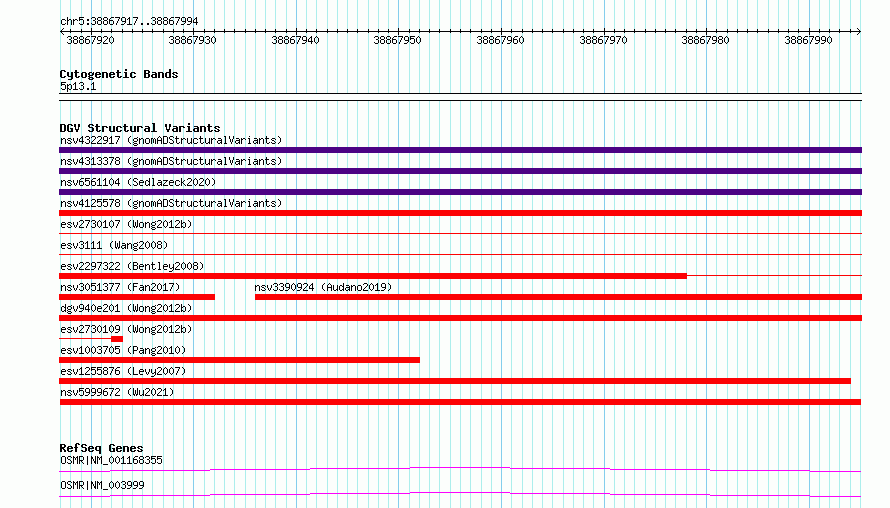
Task: Open the OSMR|NM_003999 transcript label
Action: pyautogui.click(x=102, y=485)
